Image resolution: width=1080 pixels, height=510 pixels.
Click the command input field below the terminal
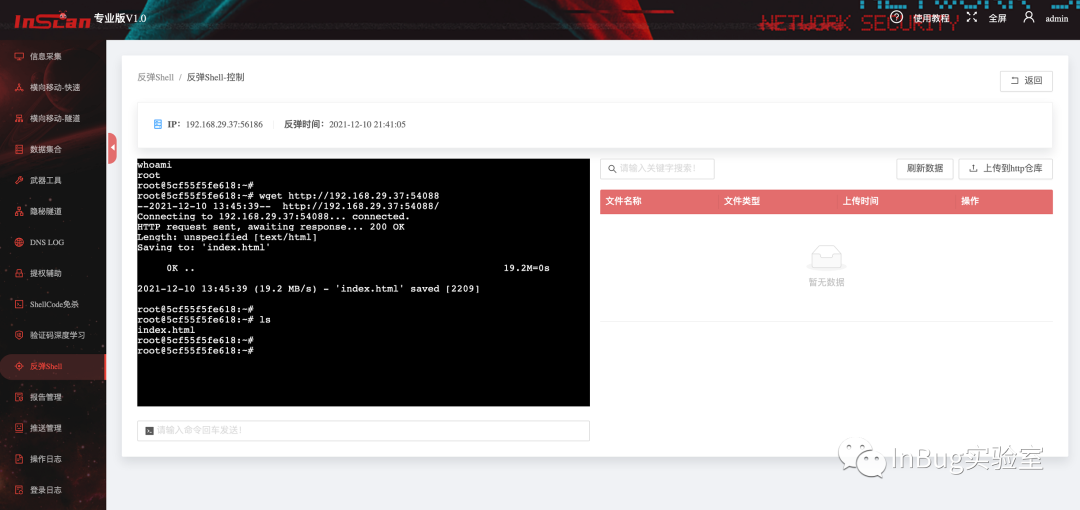[x=364, y=431]
